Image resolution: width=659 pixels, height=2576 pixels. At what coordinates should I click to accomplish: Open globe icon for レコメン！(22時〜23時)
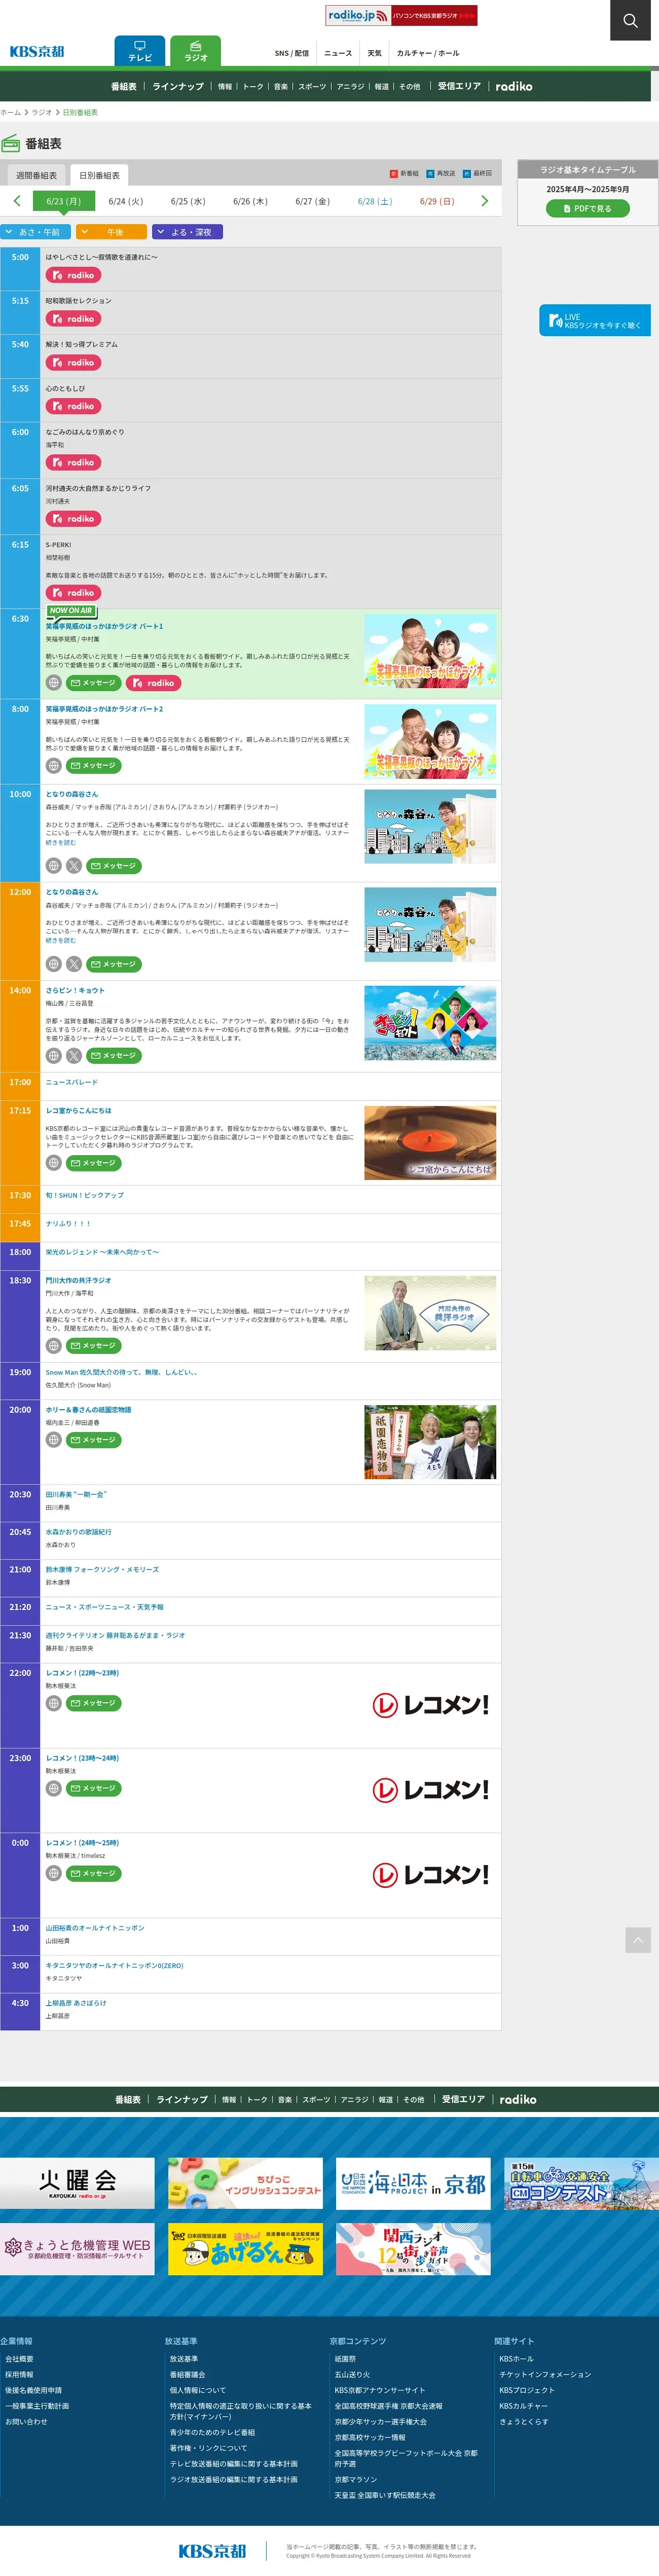(54, 1702)
